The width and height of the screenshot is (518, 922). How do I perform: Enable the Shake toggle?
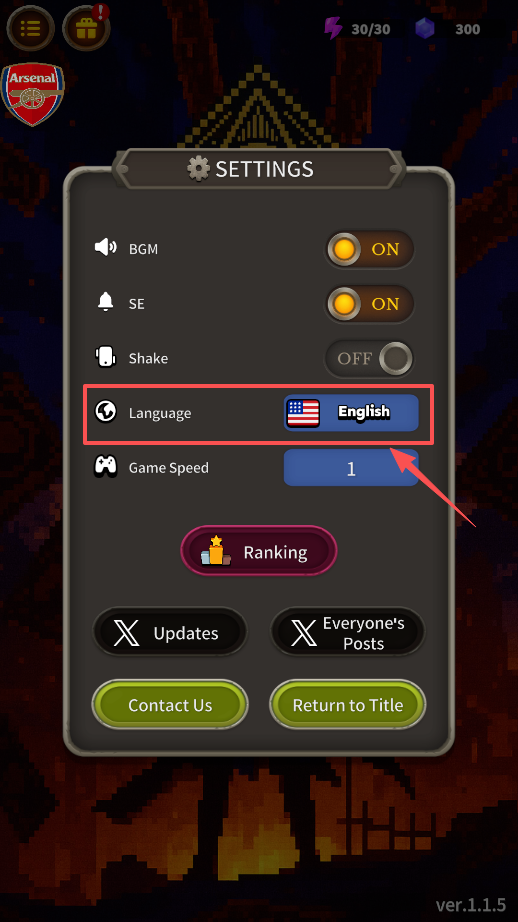click(369, 358)
